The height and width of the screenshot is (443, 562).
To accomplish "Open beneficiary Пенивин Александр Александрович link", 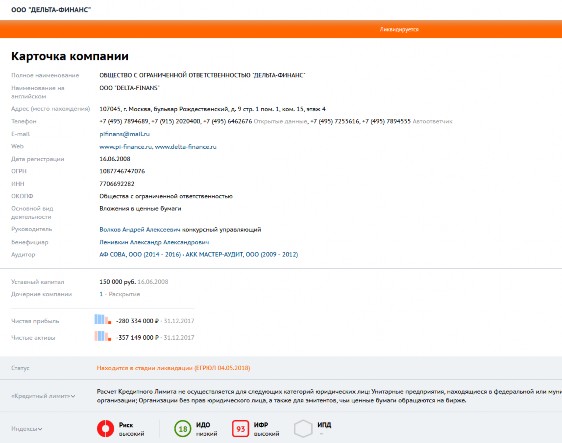I will (154, 242).
